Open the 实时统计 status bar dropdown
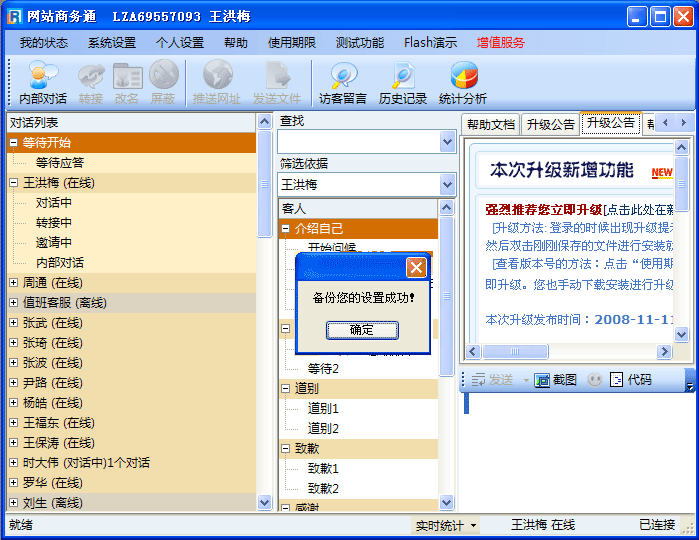The image size is (699, 540). click(x=473, y=525)
